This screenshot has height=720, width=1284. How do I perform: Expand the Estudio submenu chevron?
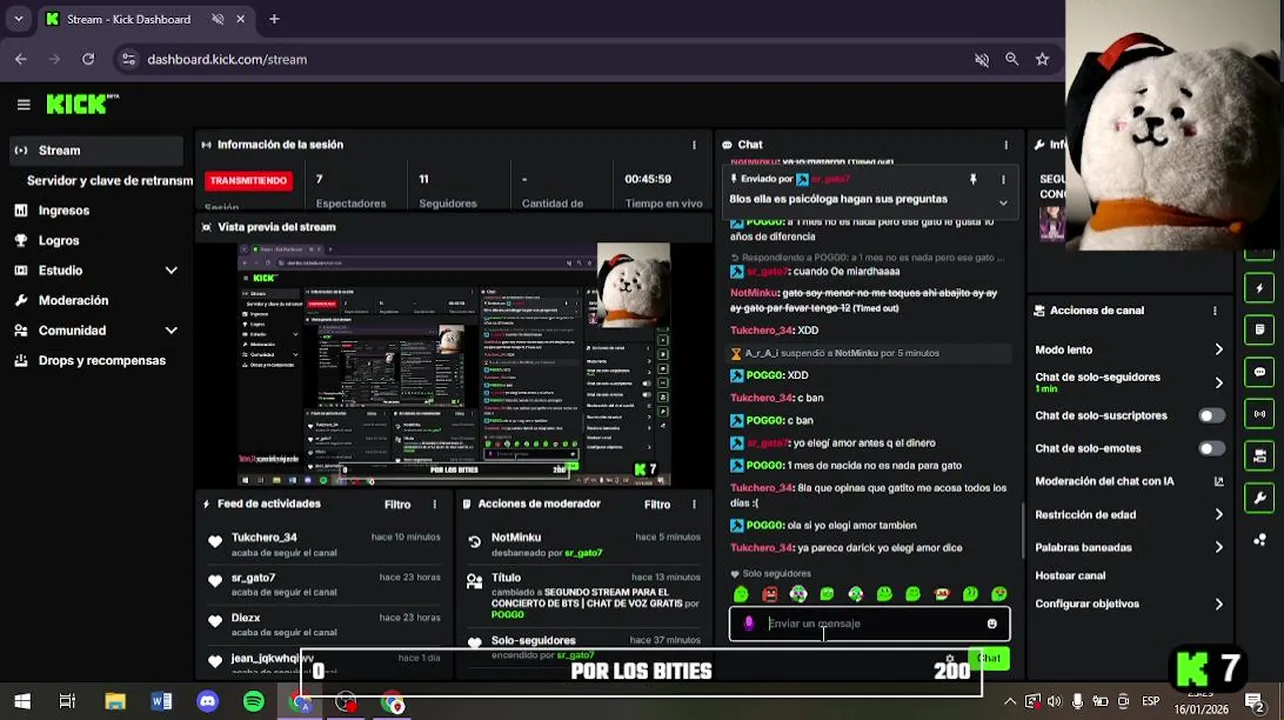(171, 270)
